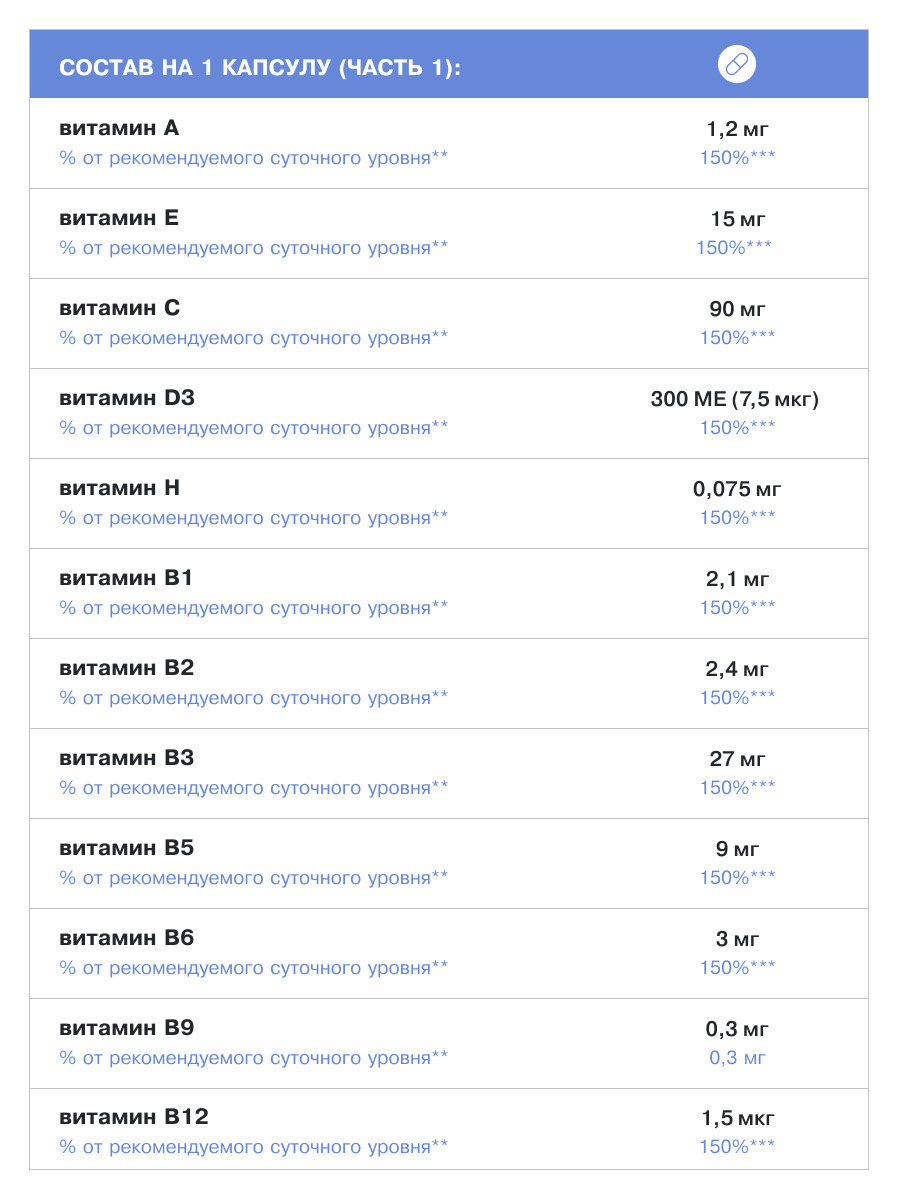Viewport: 900px width, 1200px height.
Task: Select the 27 мг value
Action: pos(737,759)
